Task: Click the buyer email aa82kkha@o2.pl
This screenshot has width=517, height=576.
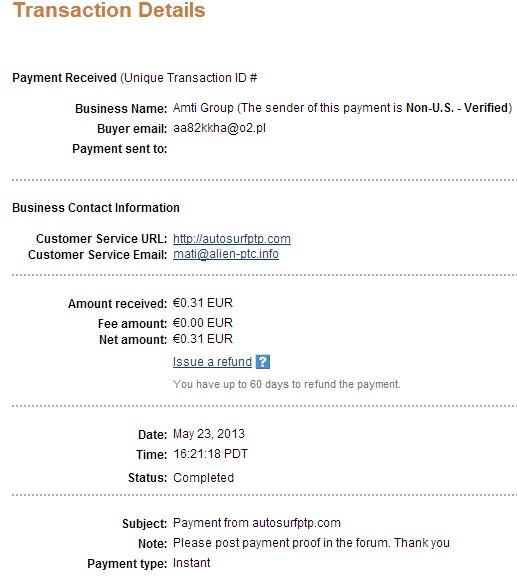Action: coord(219,128)
